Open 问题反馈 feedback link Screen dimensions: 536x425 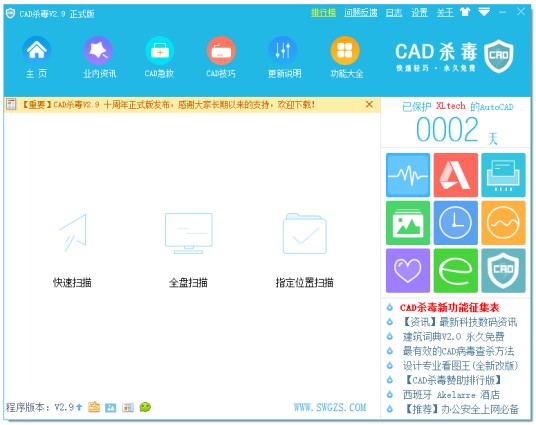pyautogui.click(x=361, y=13)
